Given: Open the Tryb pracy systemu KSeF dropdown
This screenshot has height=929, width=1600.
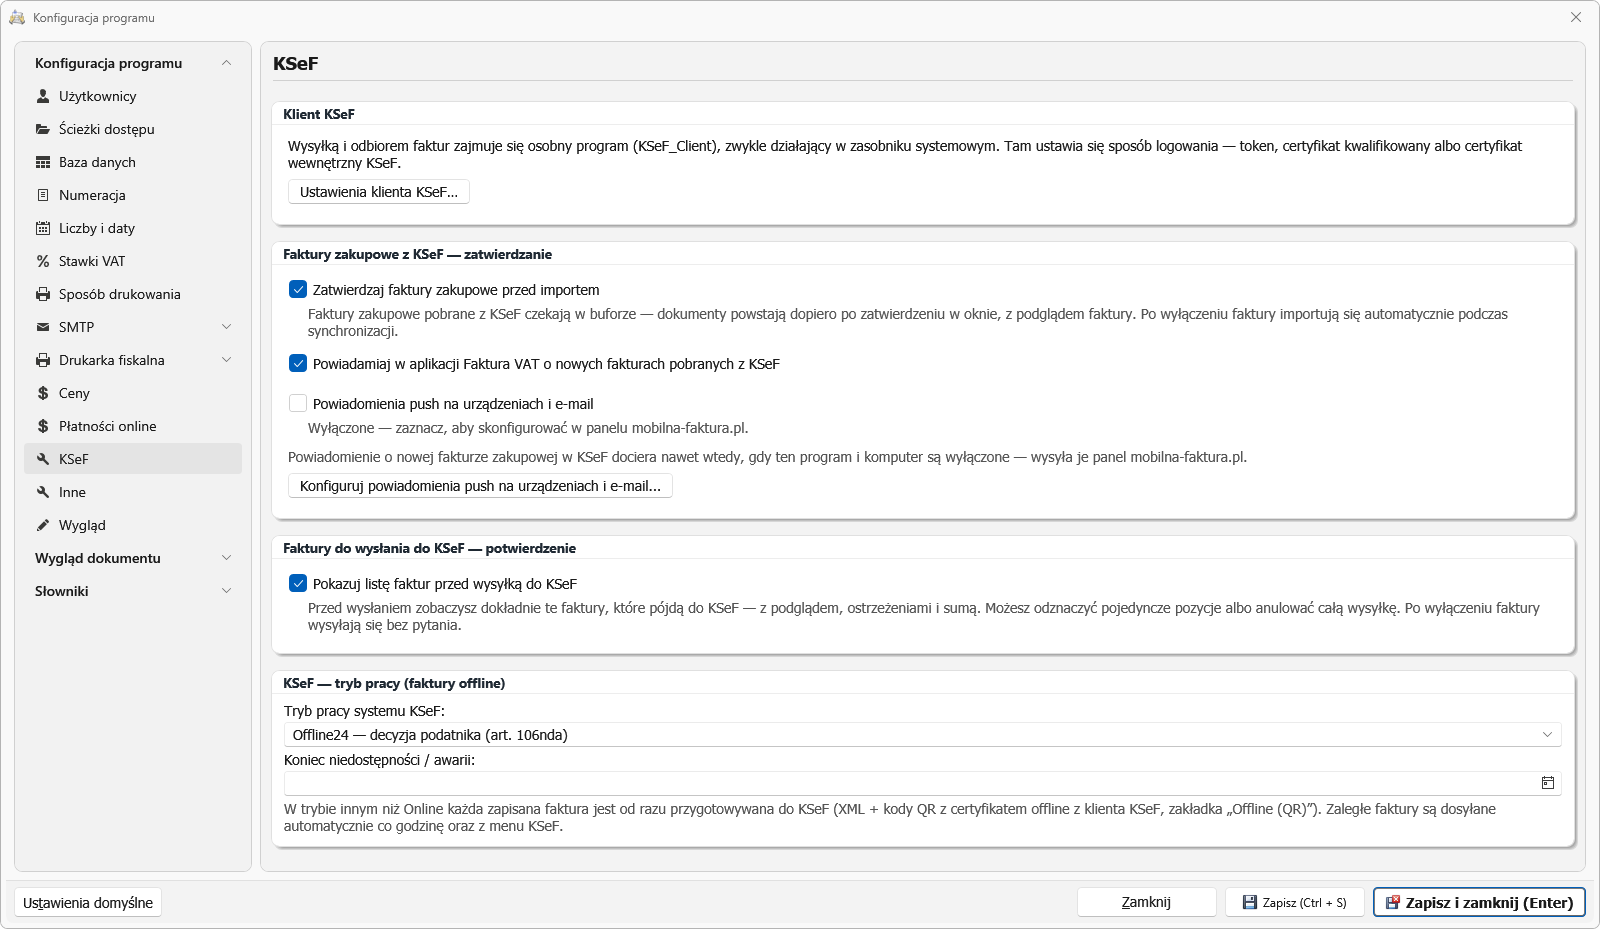Looking at the screenshot, I should pyautogui.click(x=922, y=735).
